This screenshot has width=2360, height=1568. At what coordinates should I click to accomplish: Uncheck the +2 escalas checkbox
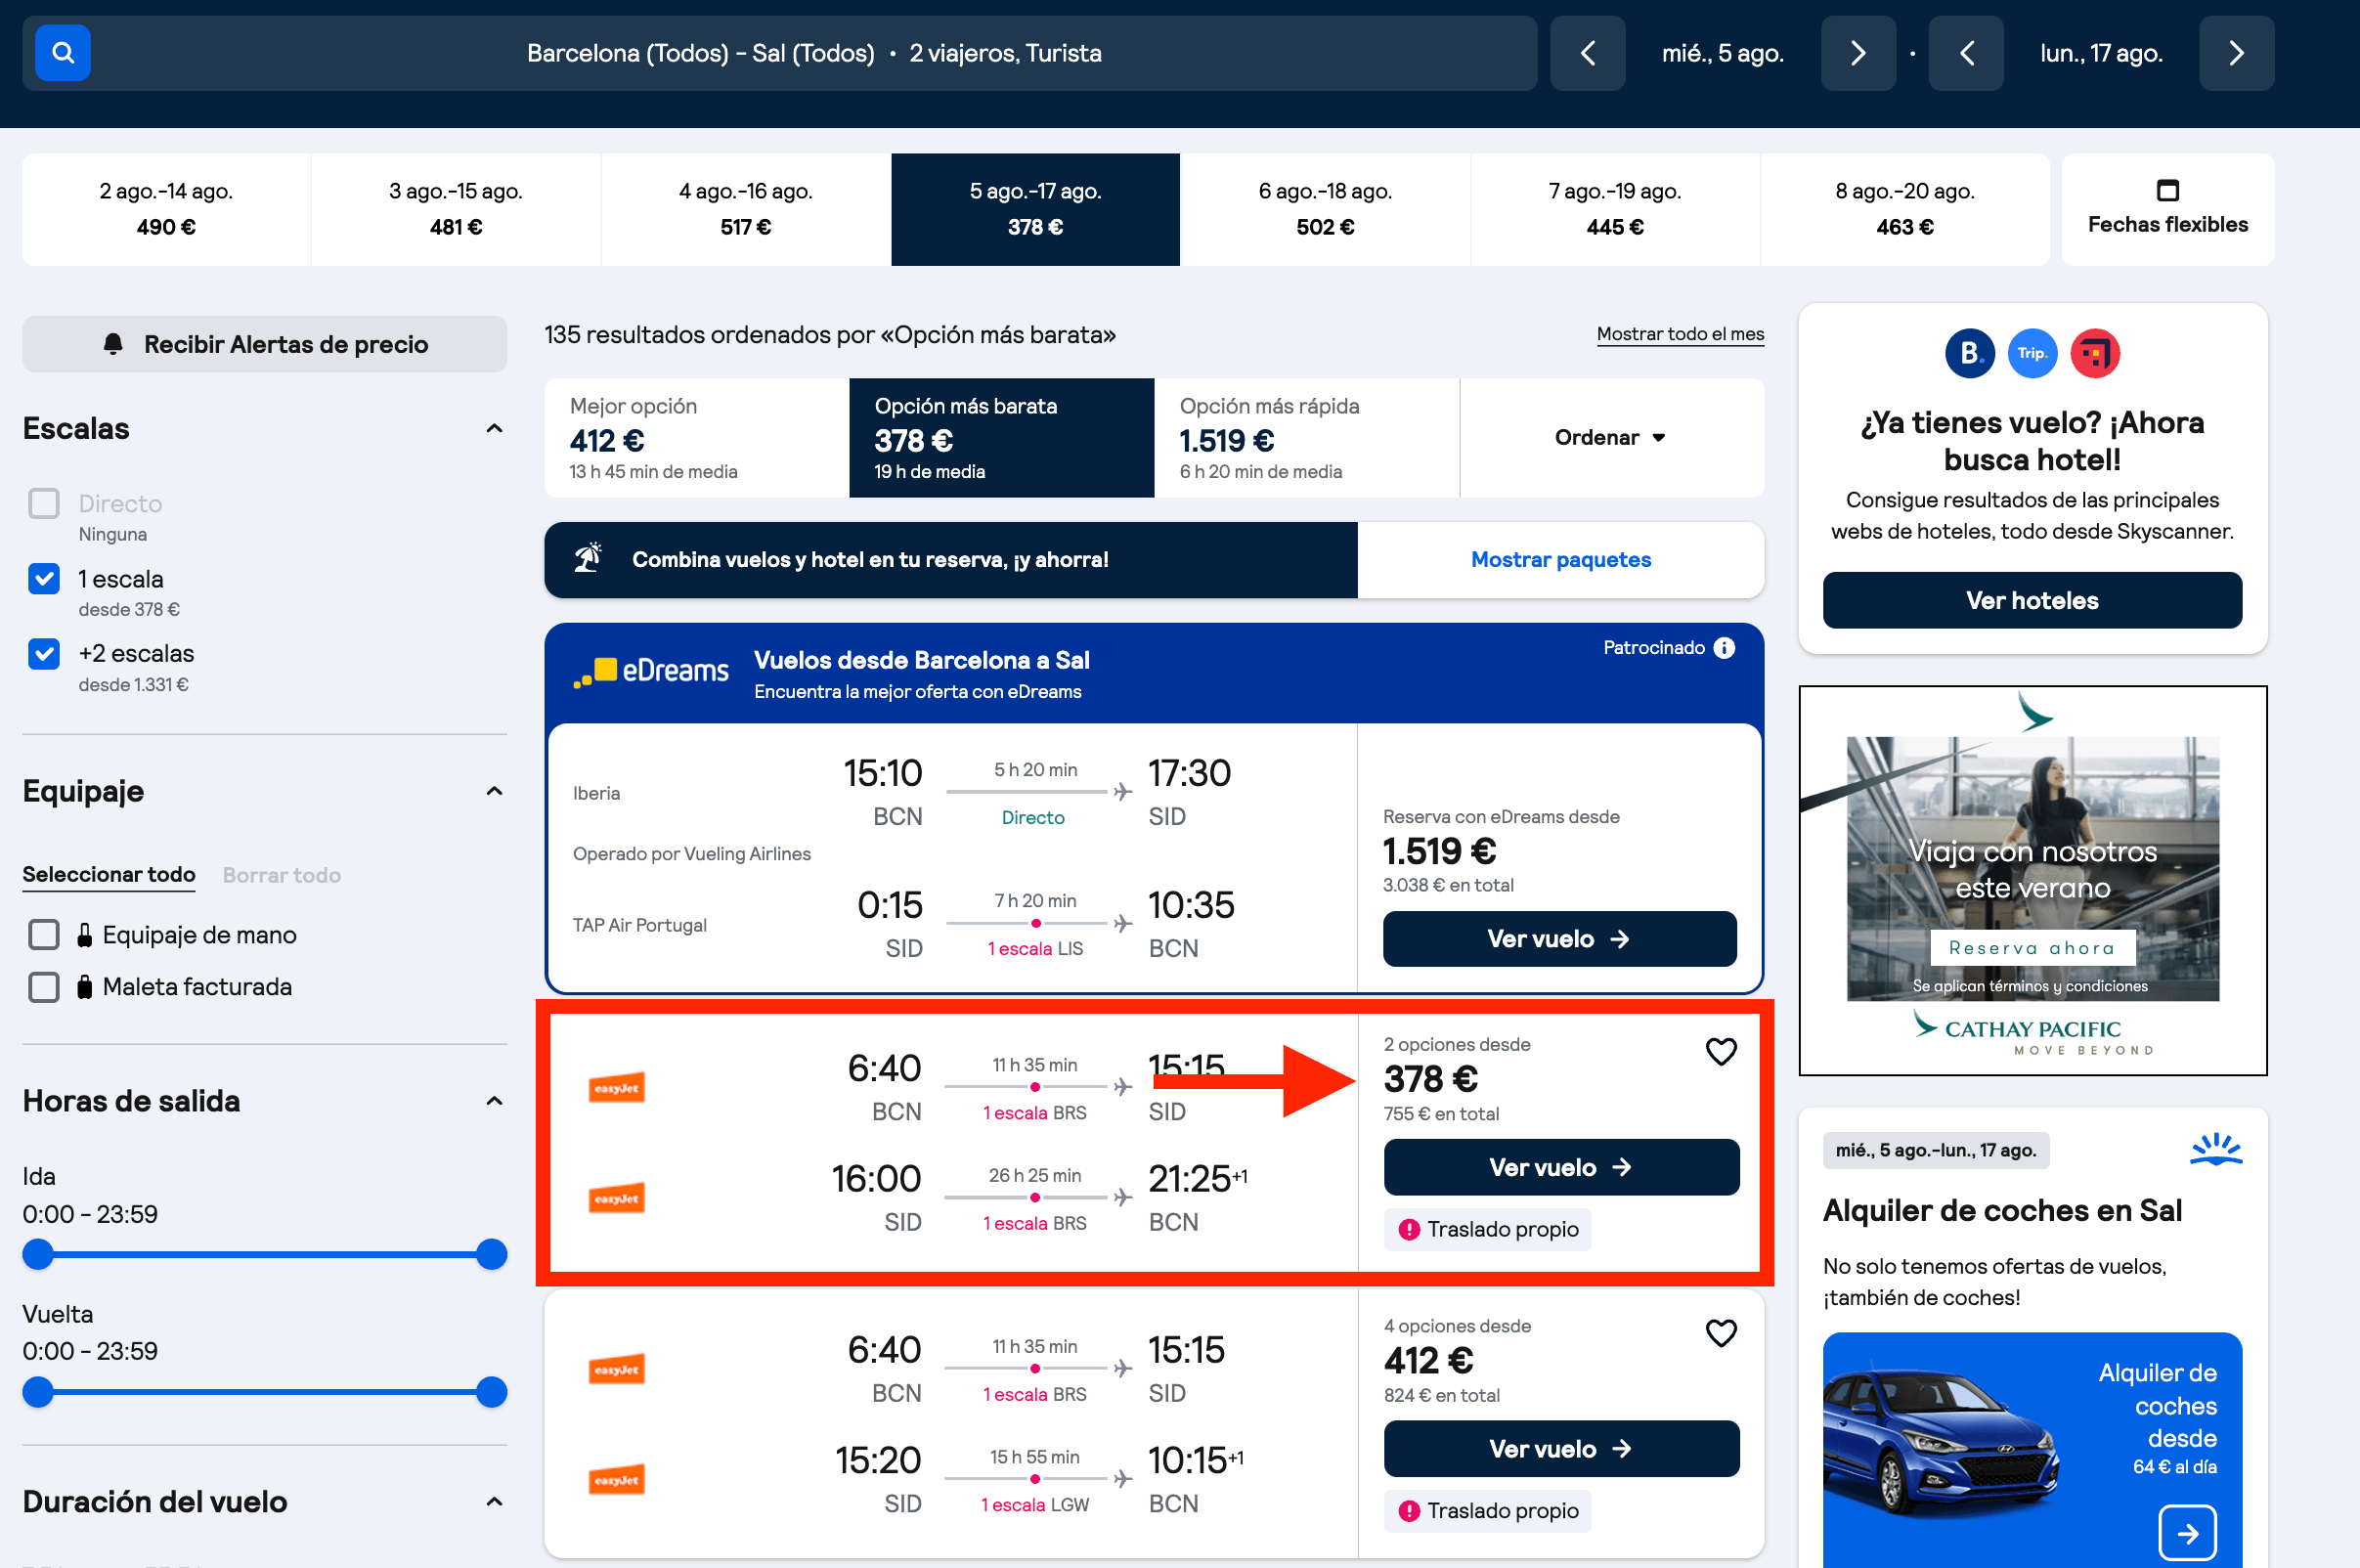pyautogui.click(x=44, y=653)
